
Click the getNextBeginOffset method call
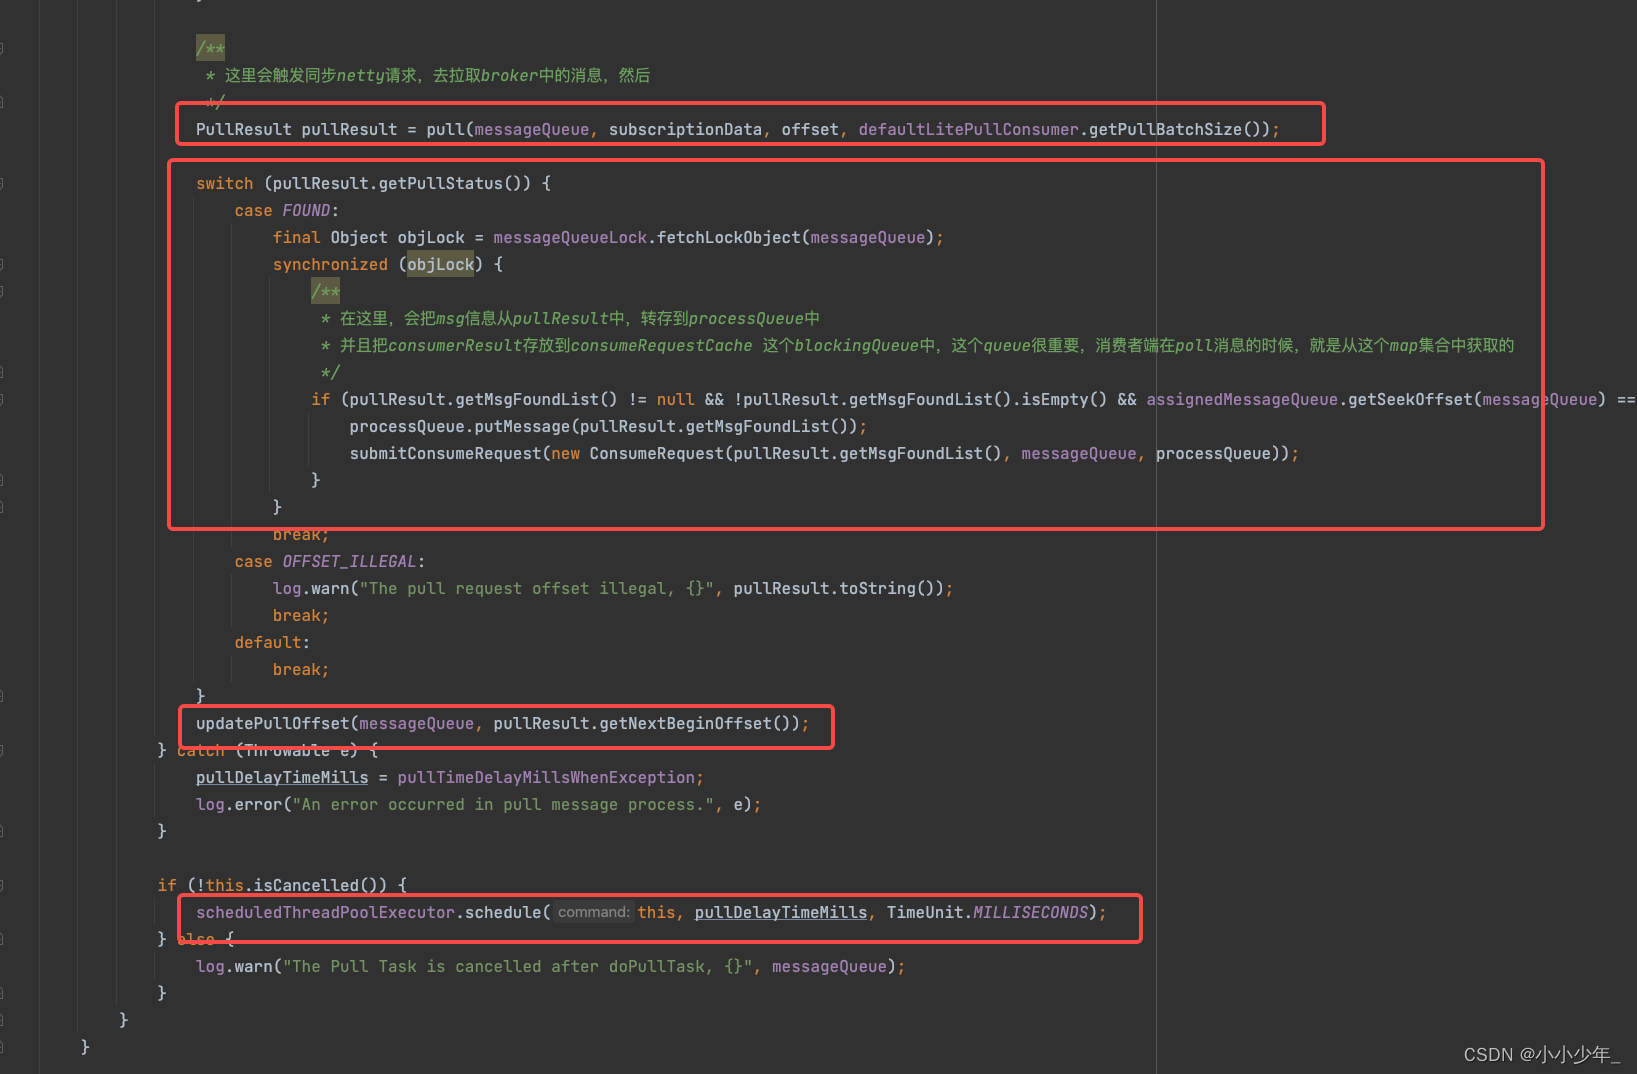click(685, 723)
